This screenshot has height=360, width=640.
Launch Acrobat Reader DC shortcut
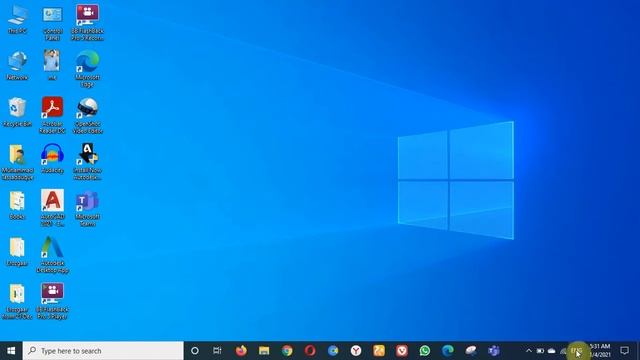pyautogui.click(x=52, y=115)
